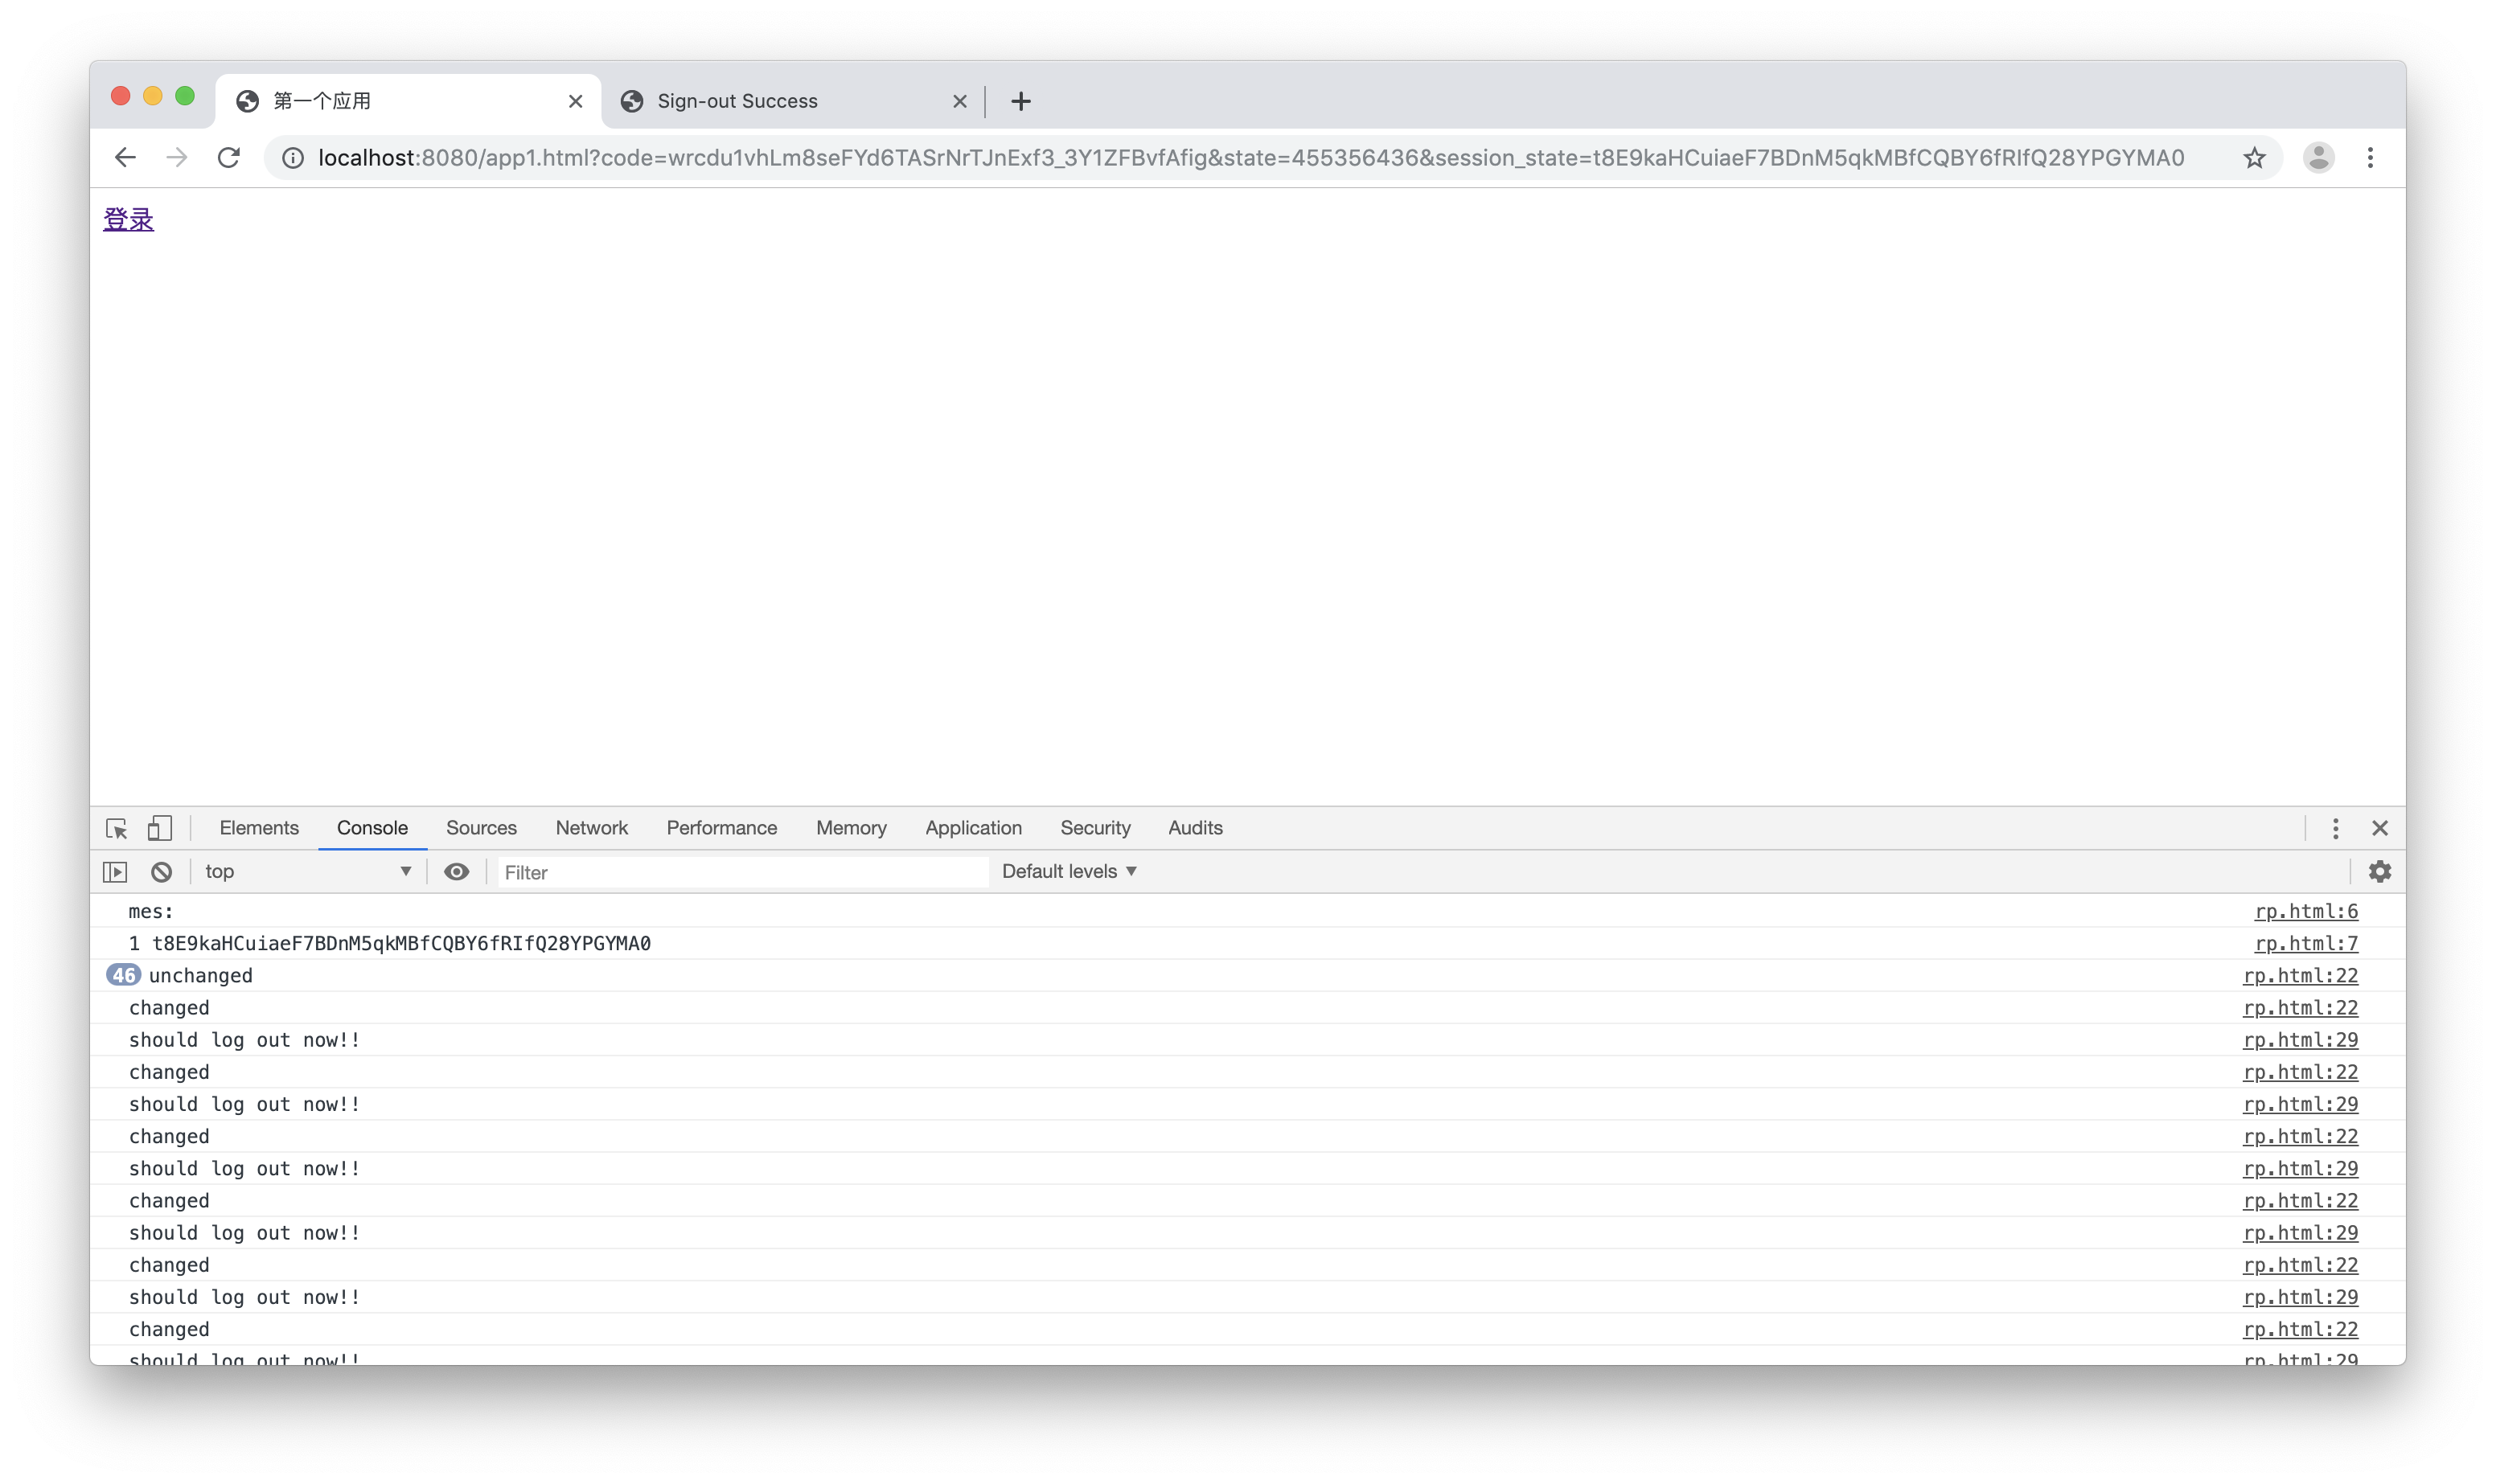
Task: Open the DevTools customize three-dot menu
Action: (x=2335, y=828)
